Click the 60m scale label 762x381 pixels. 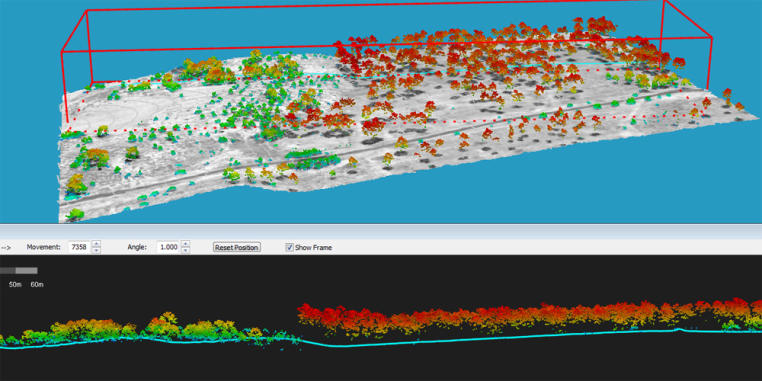(x=37, y=284)
